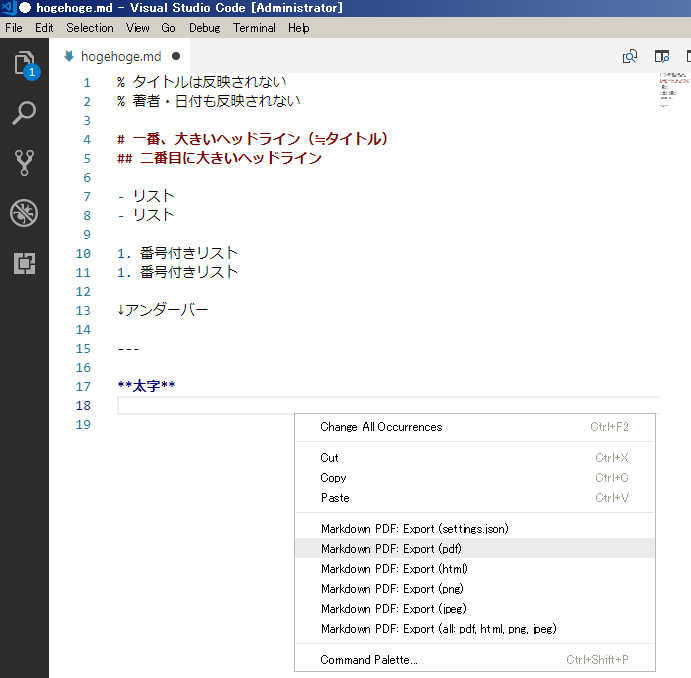Click the 'リスト' item on line 8
Image resolution: width=691 pixels, height=678 pixels.
click(x=154, y=215)
